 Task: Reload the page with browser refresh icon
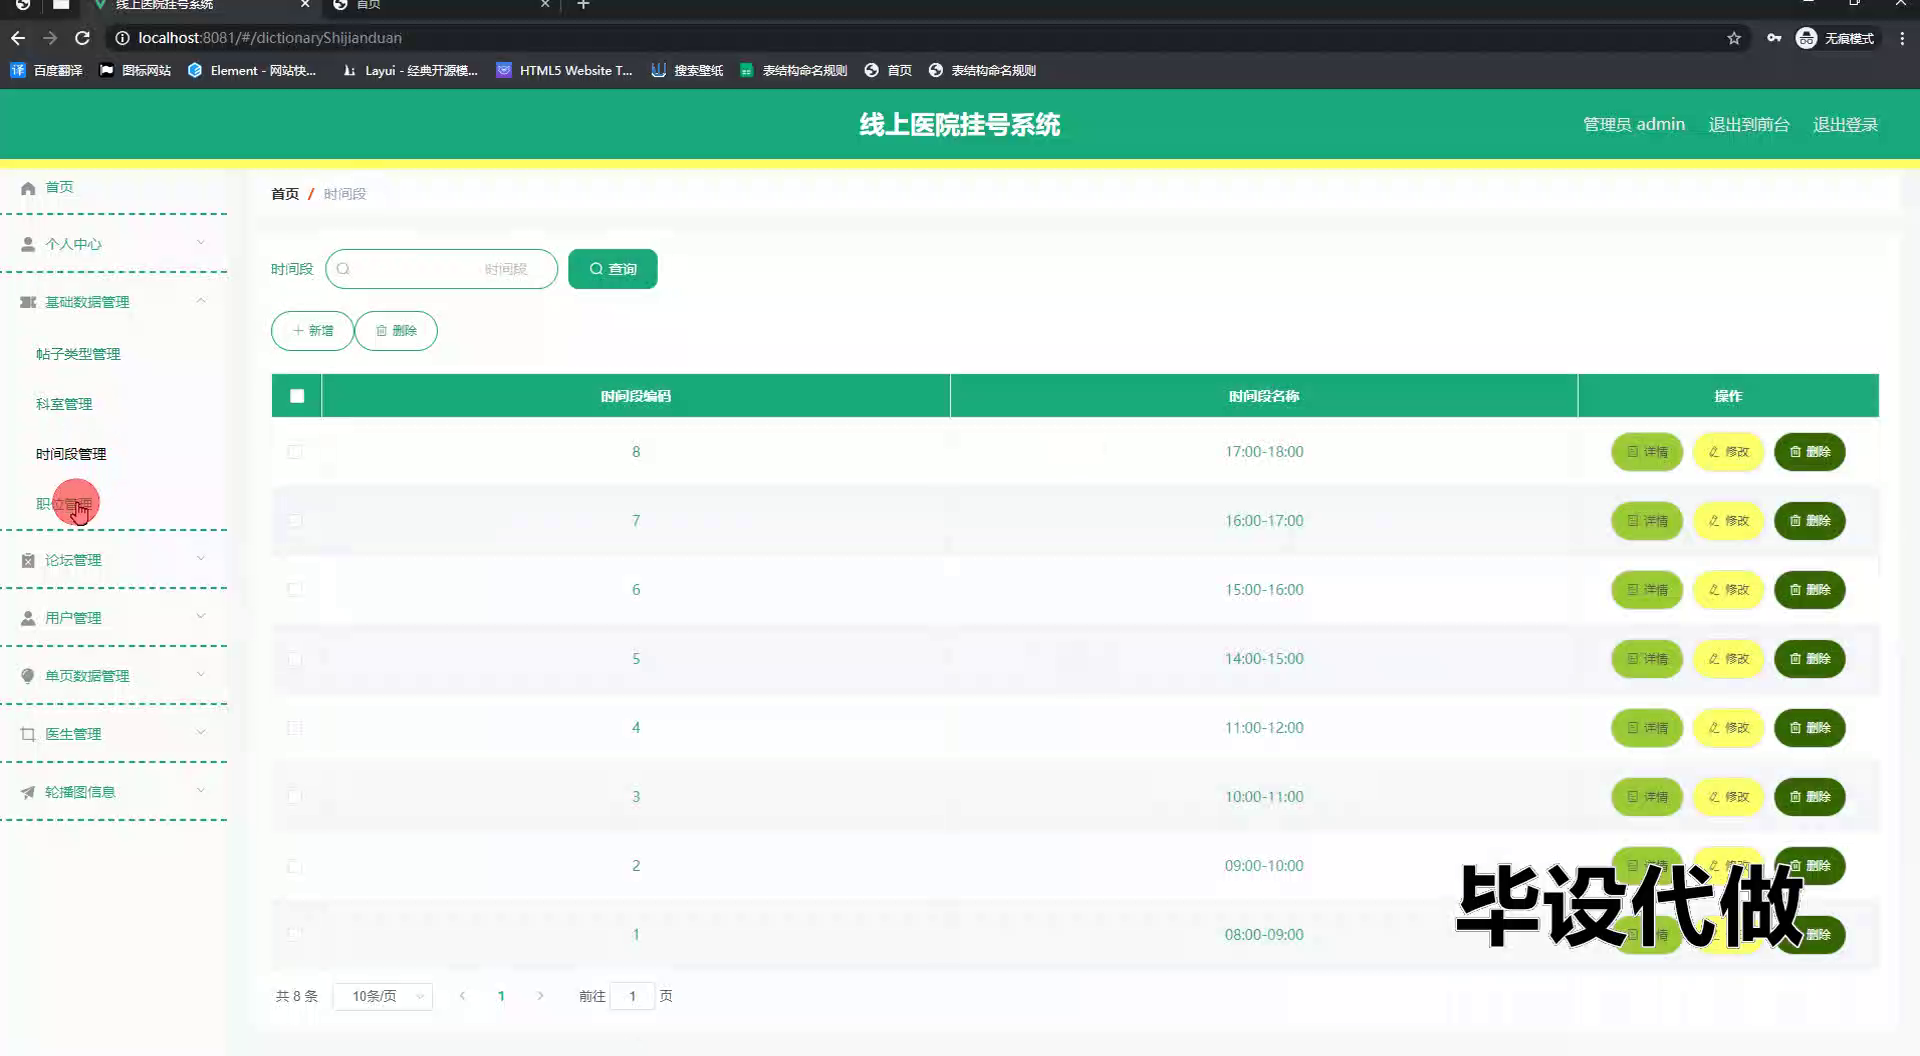pyautogui.click(x=83, y=38)
